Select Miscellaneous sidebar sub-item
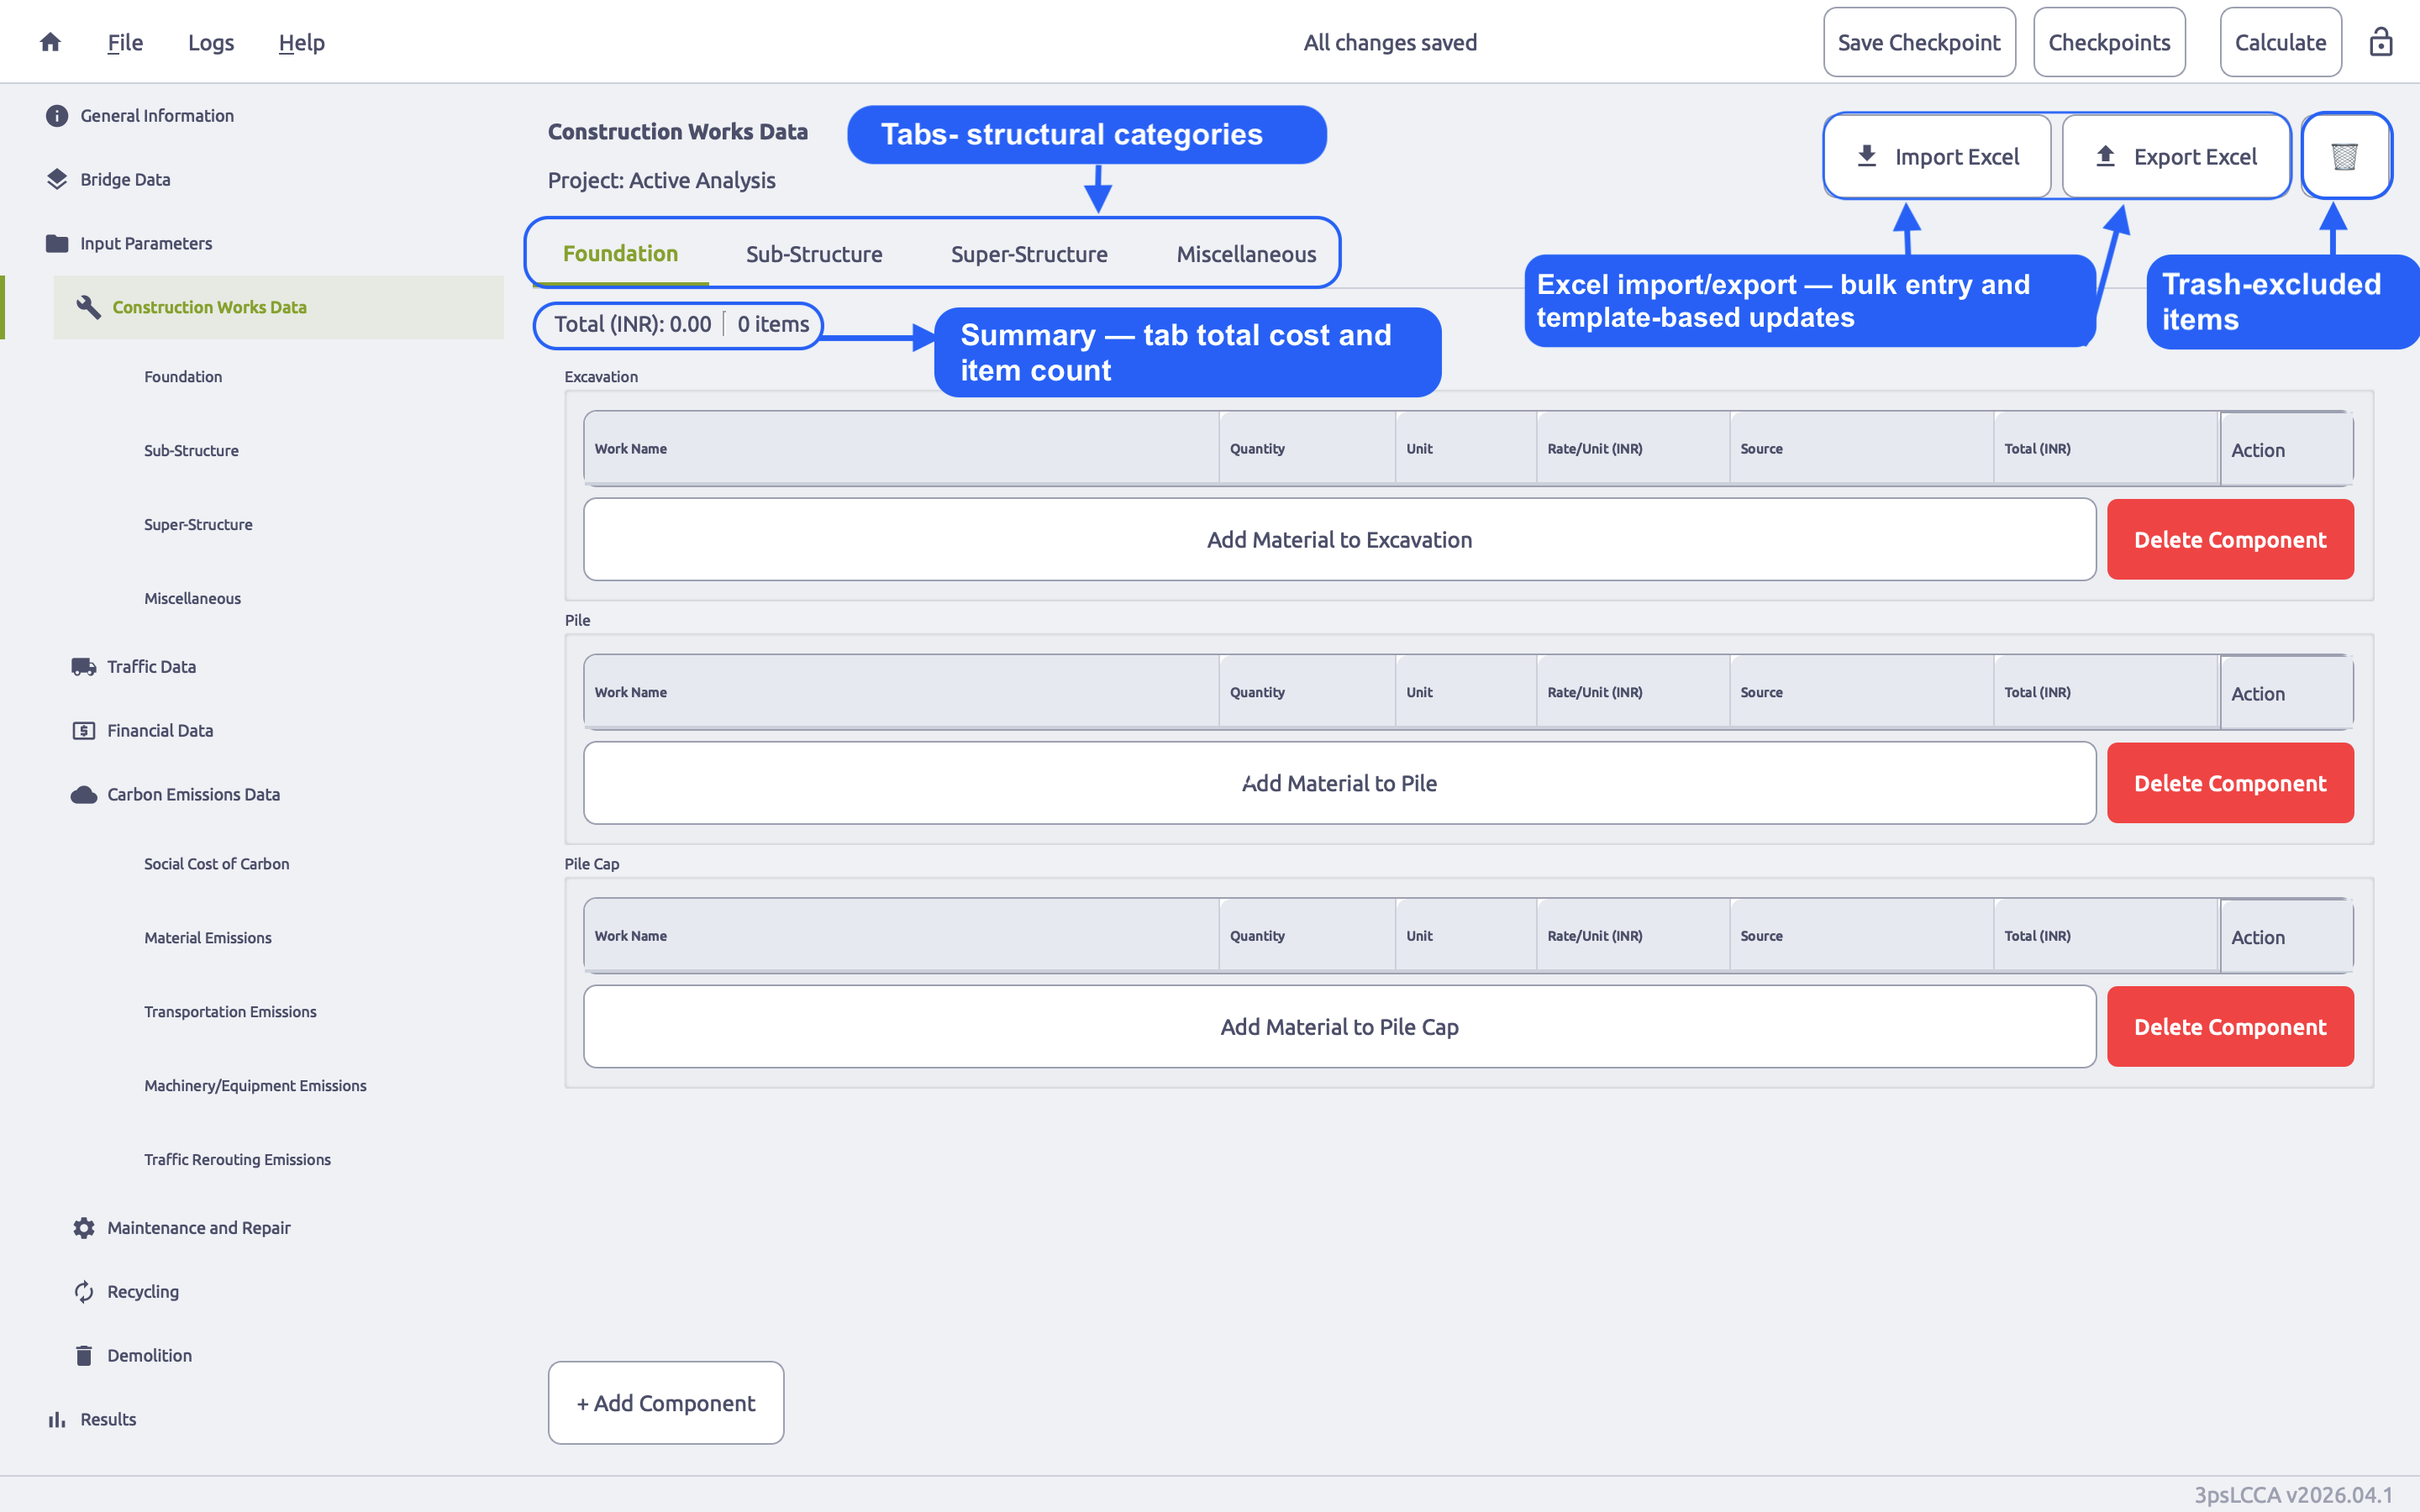 click(192, 599)
